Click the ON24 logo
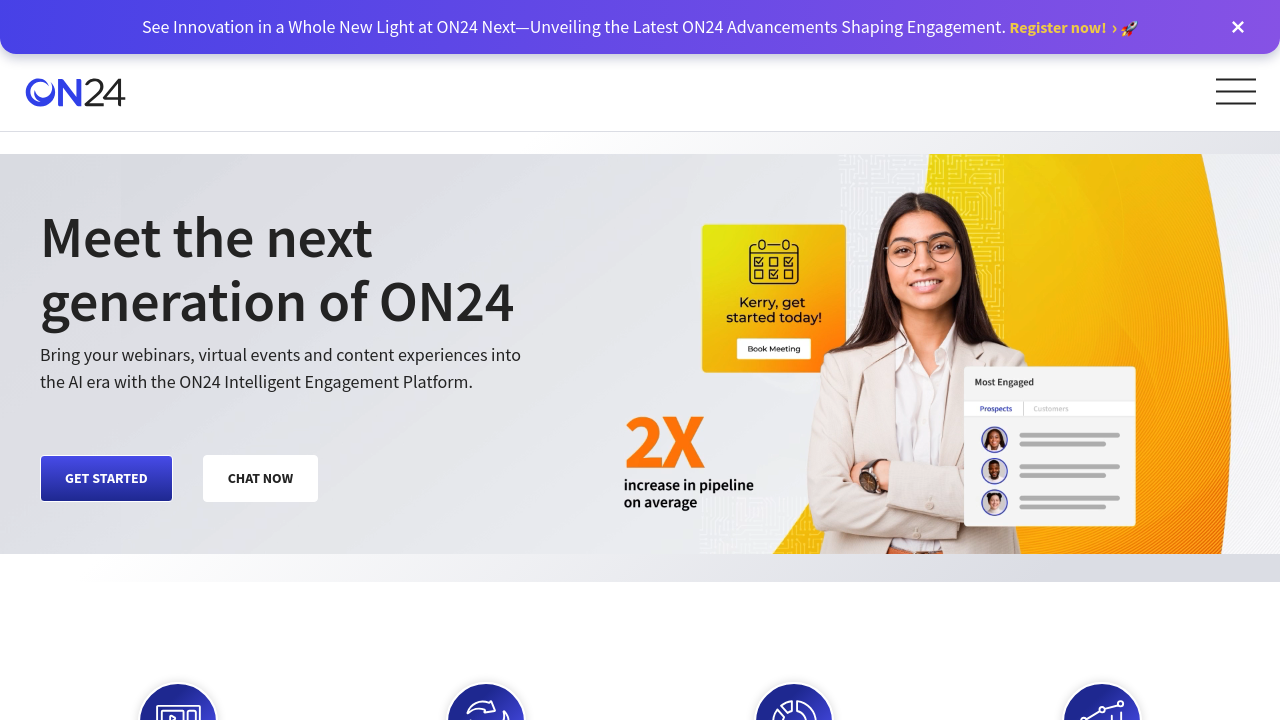Viewport: 1280px width, 720px height. click(x=76, y=92)
